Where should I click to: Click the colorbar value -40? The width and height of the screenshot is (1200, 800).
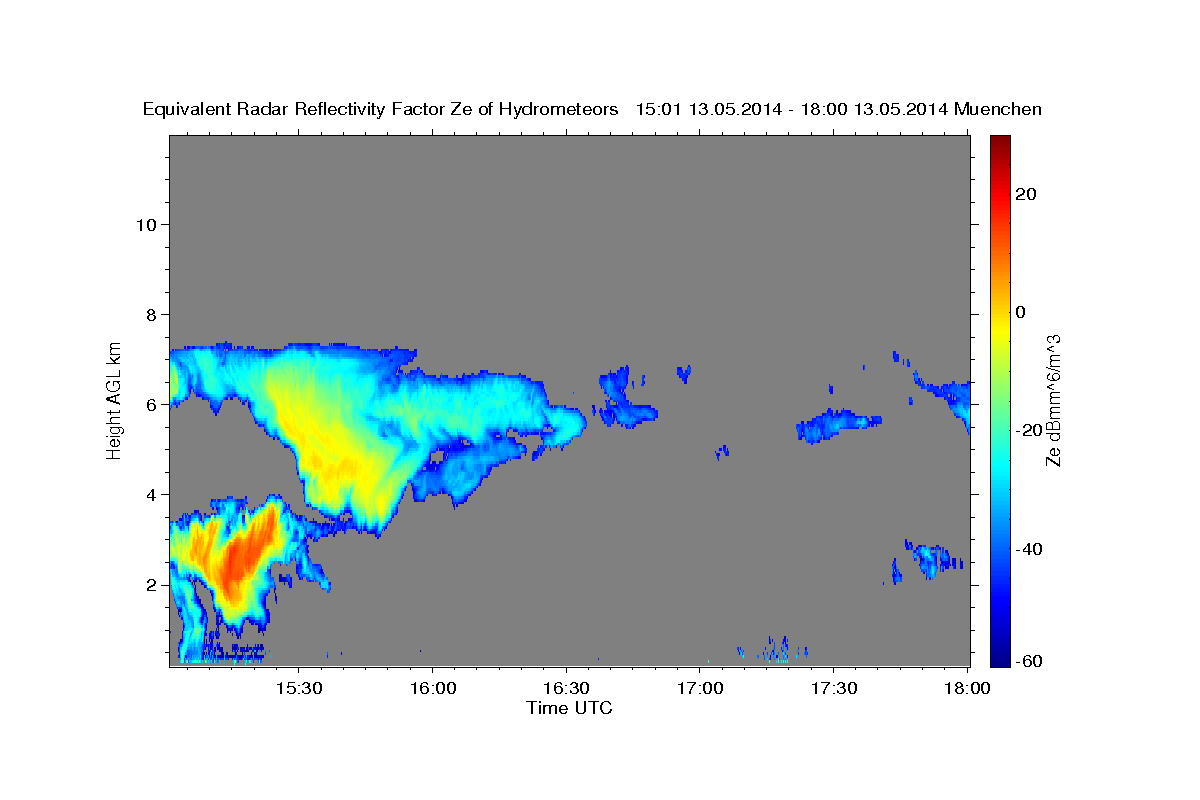(1028, 549)
